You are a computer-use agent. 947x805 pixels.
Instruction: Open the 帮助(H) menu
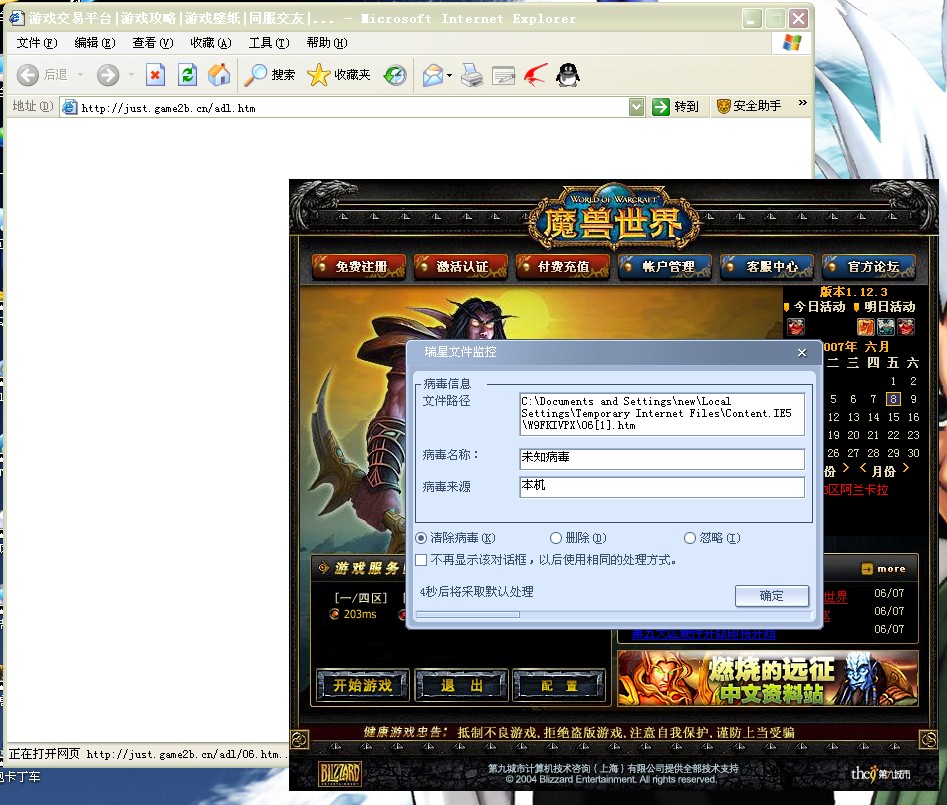click(x=327, y=43)
